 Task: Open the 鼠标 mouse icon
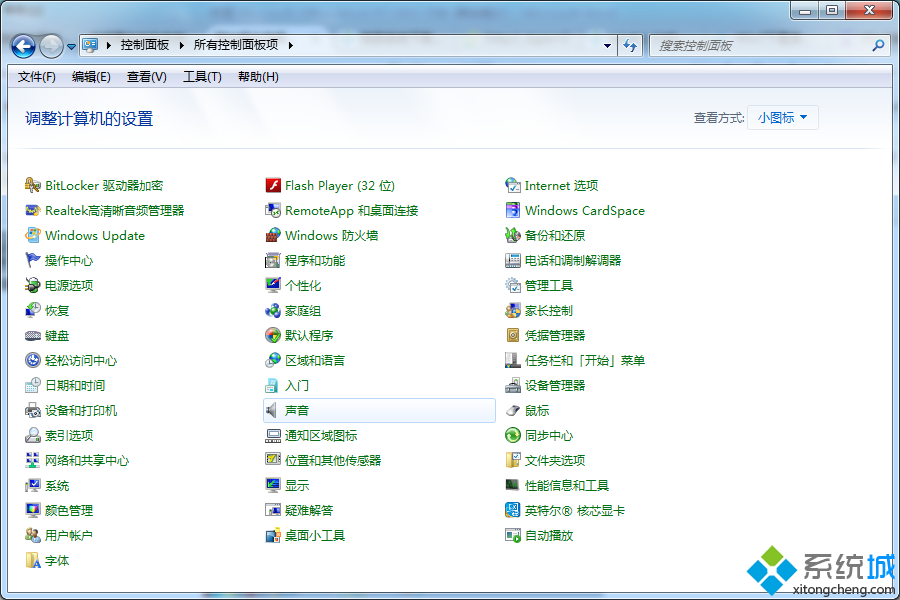513,410
